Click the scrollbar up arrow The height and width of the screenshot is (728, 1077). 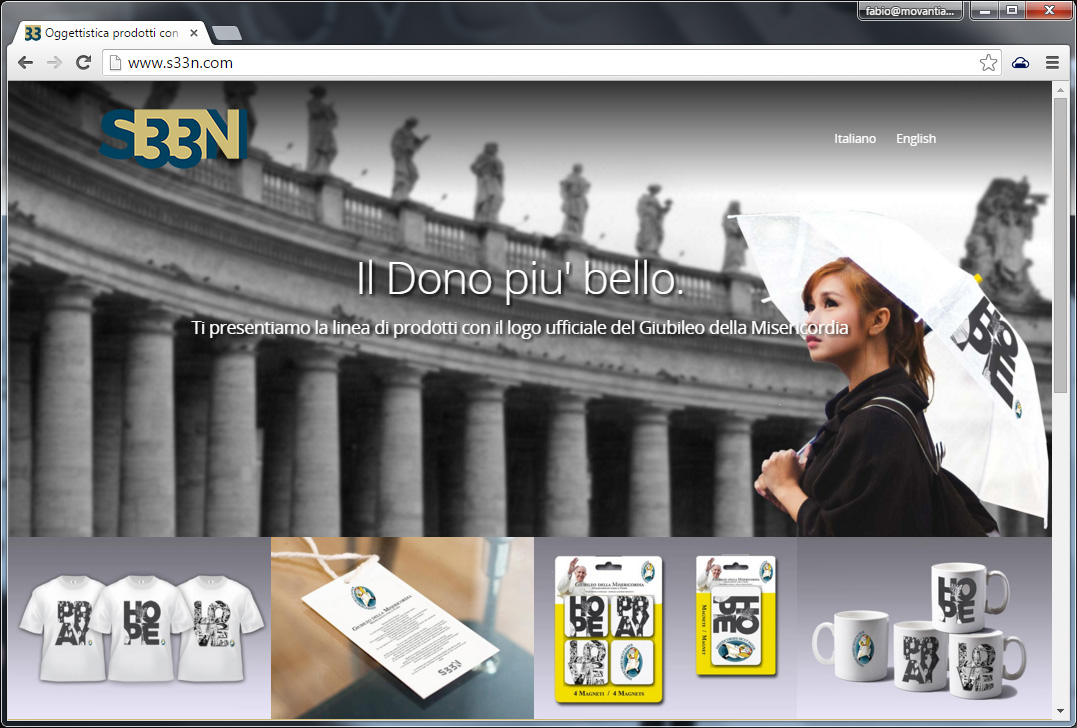tap(1060, 89)
